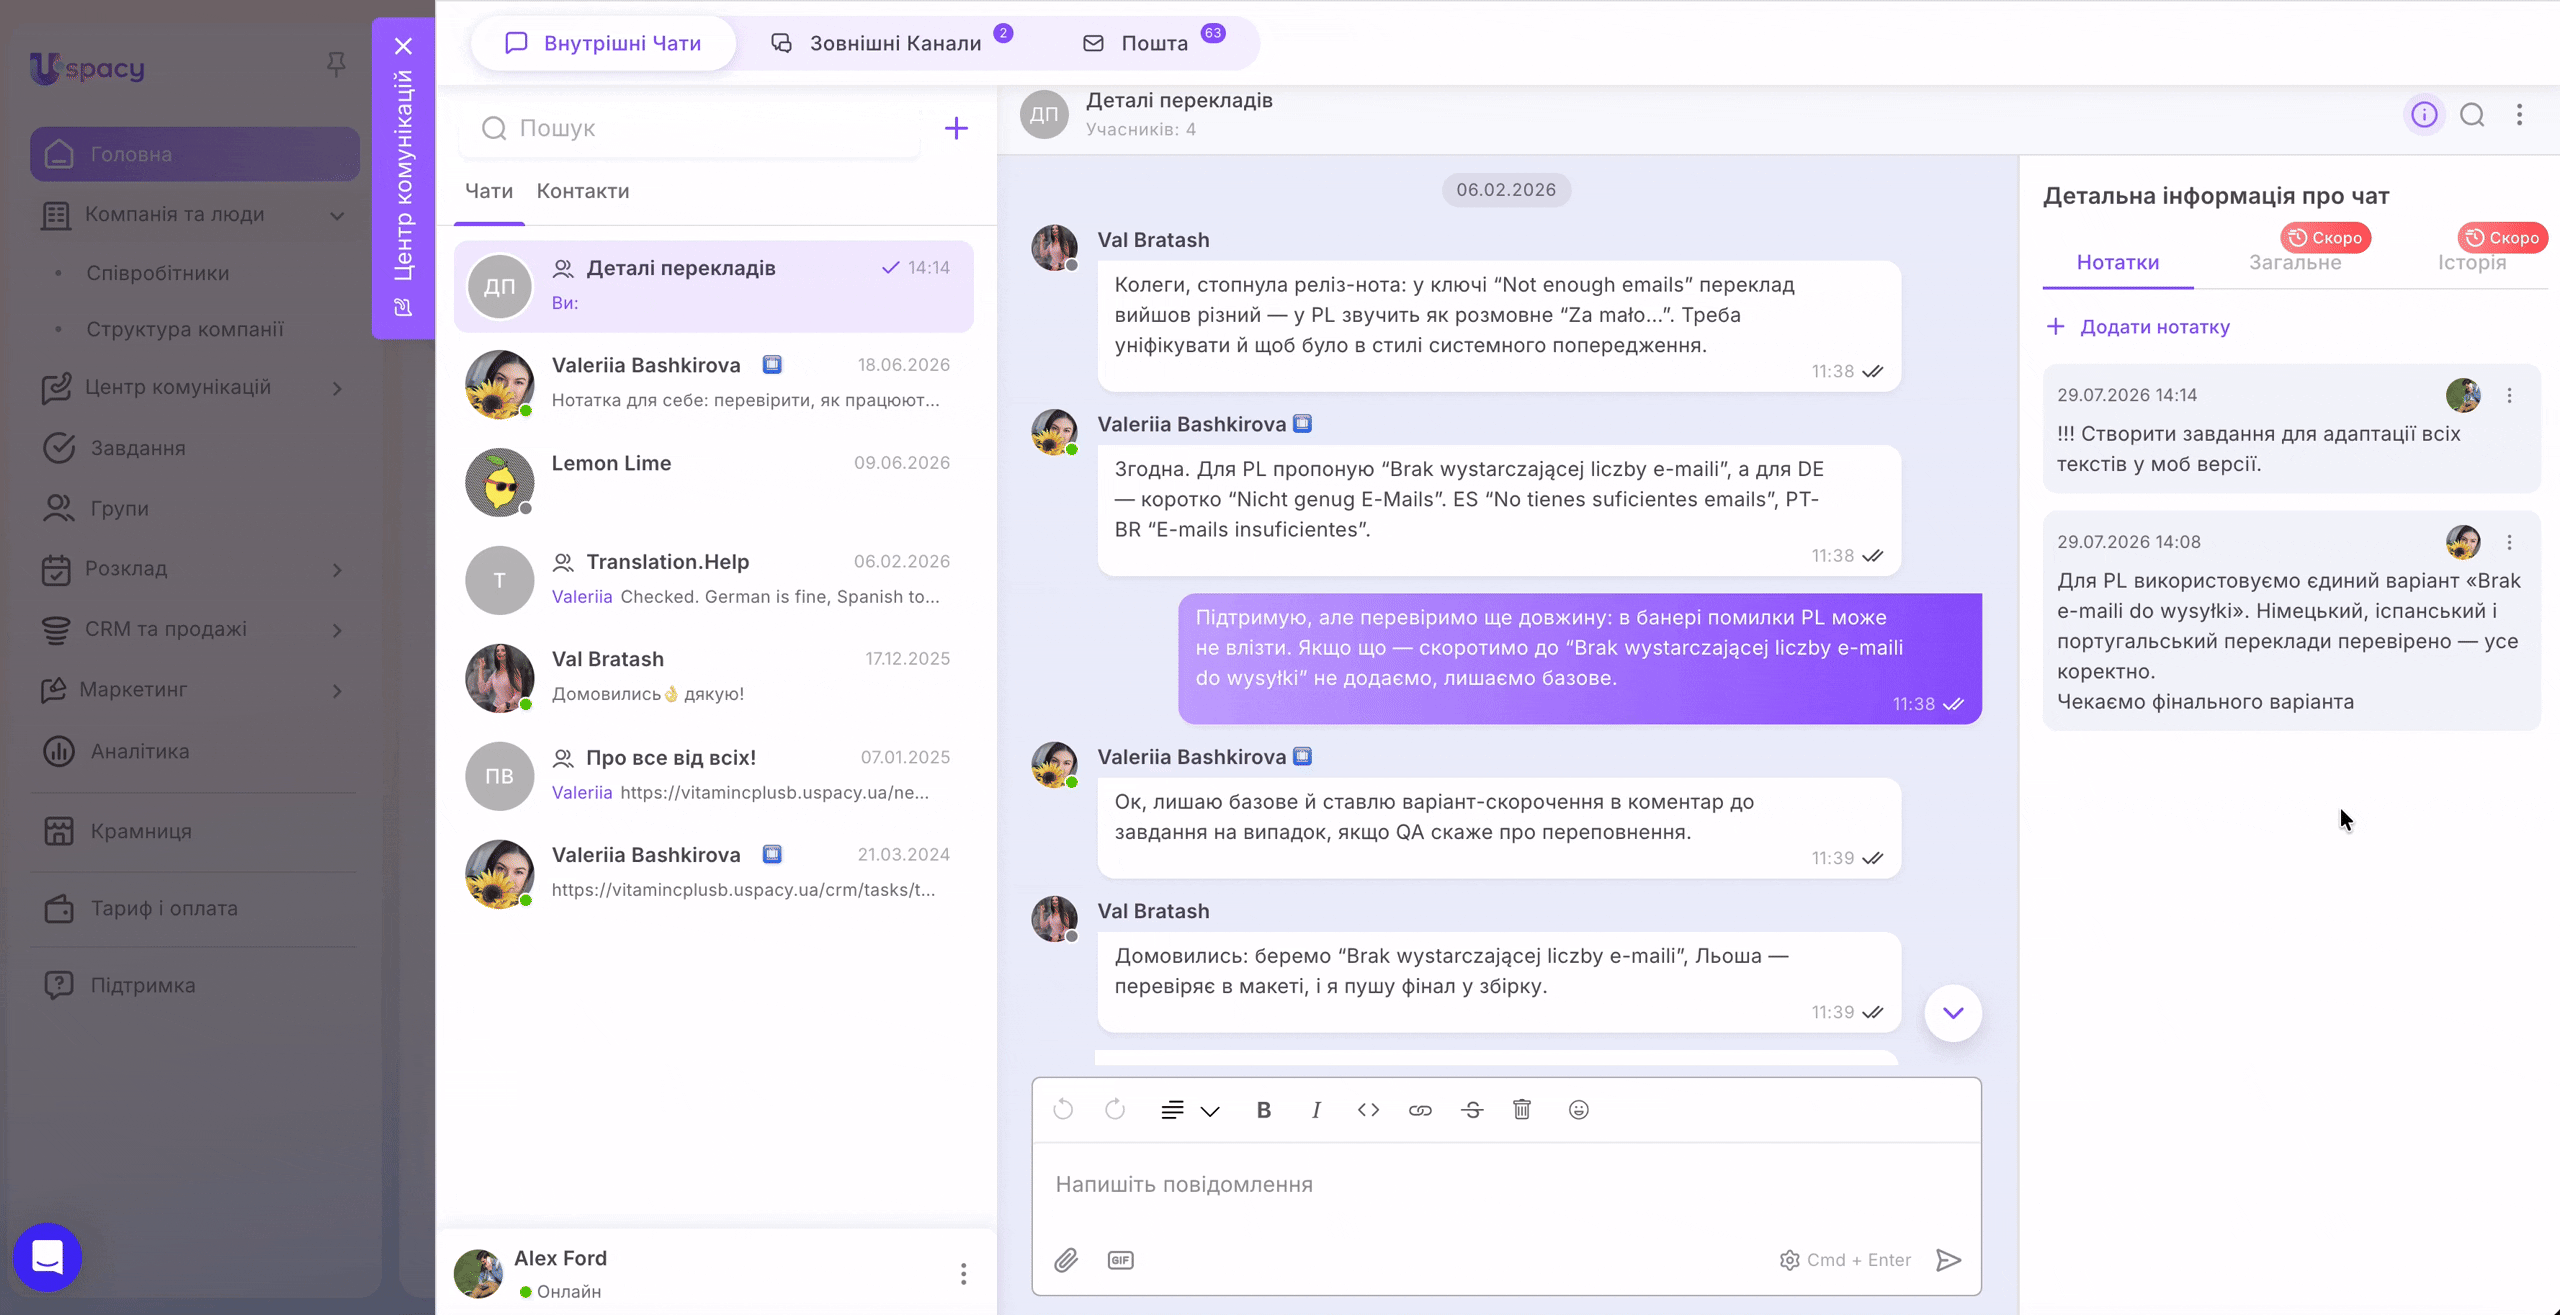Toggle bold formatting
The image size is (2560, 1315).
[1264, 1110]
